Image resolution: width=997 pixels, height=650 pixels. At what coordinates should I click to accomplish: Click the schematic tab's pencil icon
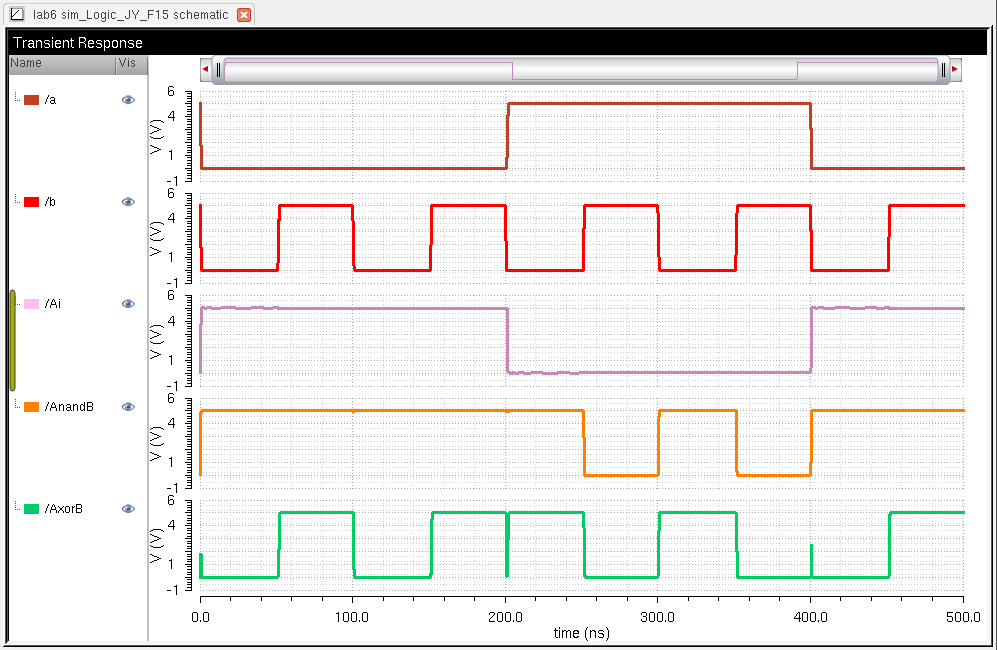[16, 15]
